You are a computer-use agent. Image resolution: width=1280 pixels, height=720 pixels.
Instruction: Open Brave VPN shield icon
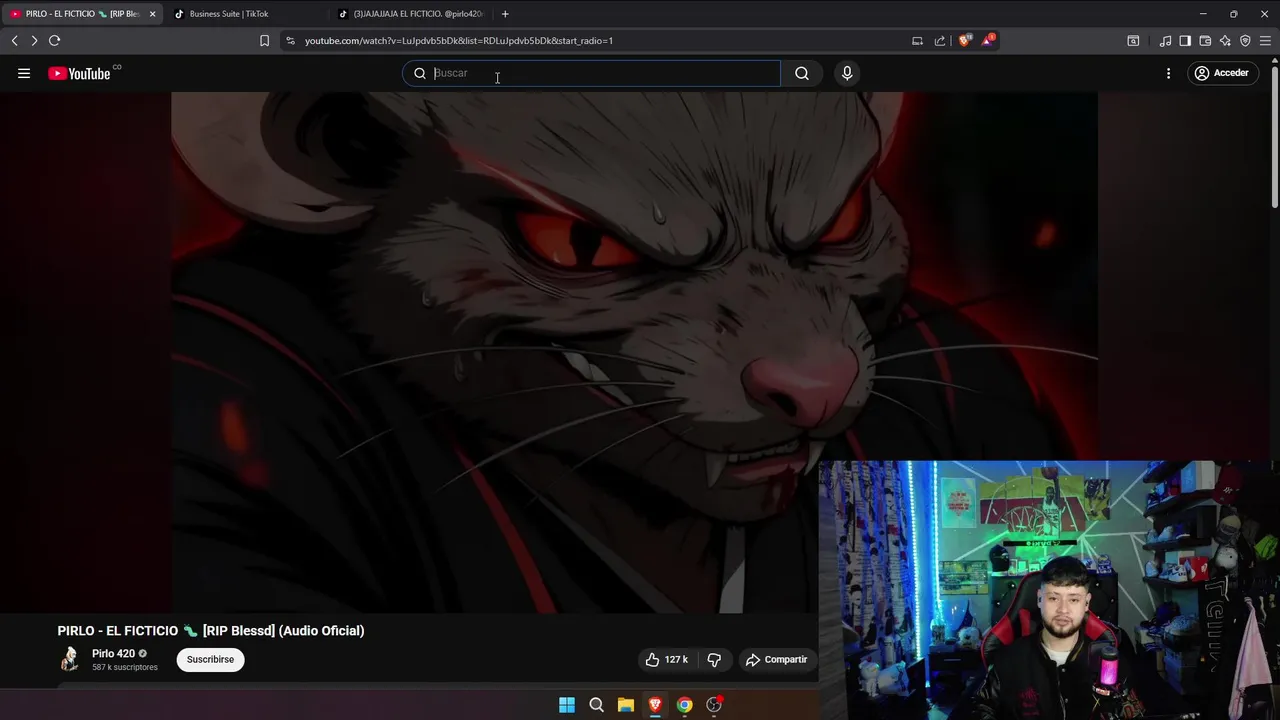pos(1245,41)
